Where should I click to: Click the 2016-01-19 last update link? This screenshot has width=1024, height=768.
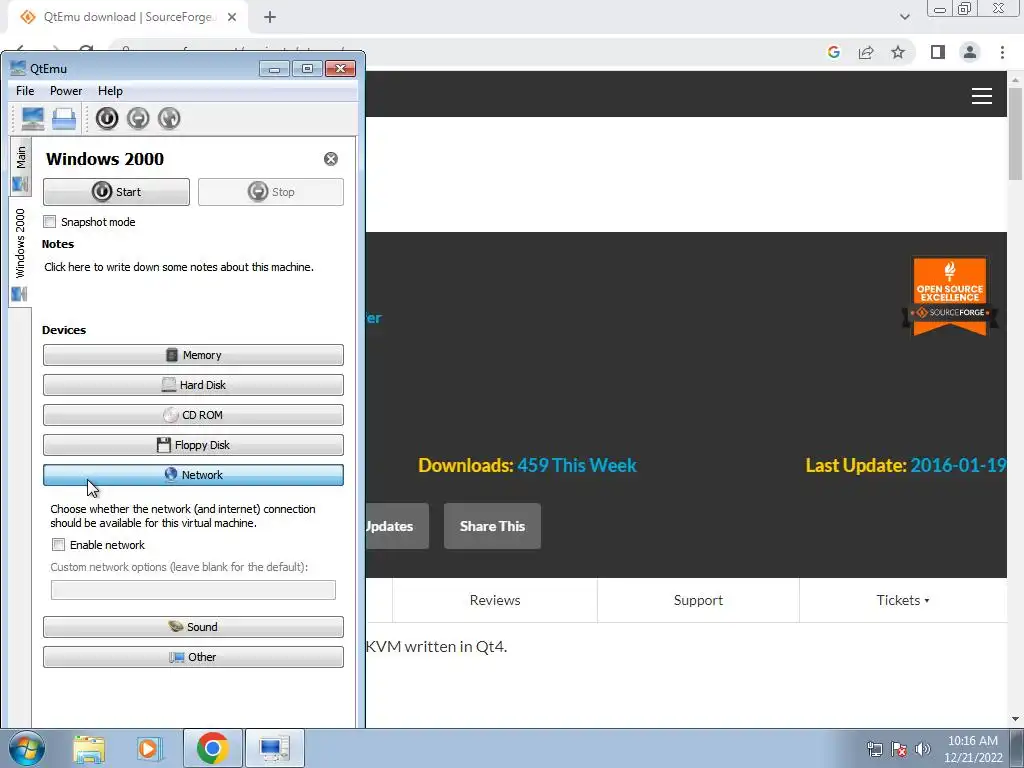[958, 466]
